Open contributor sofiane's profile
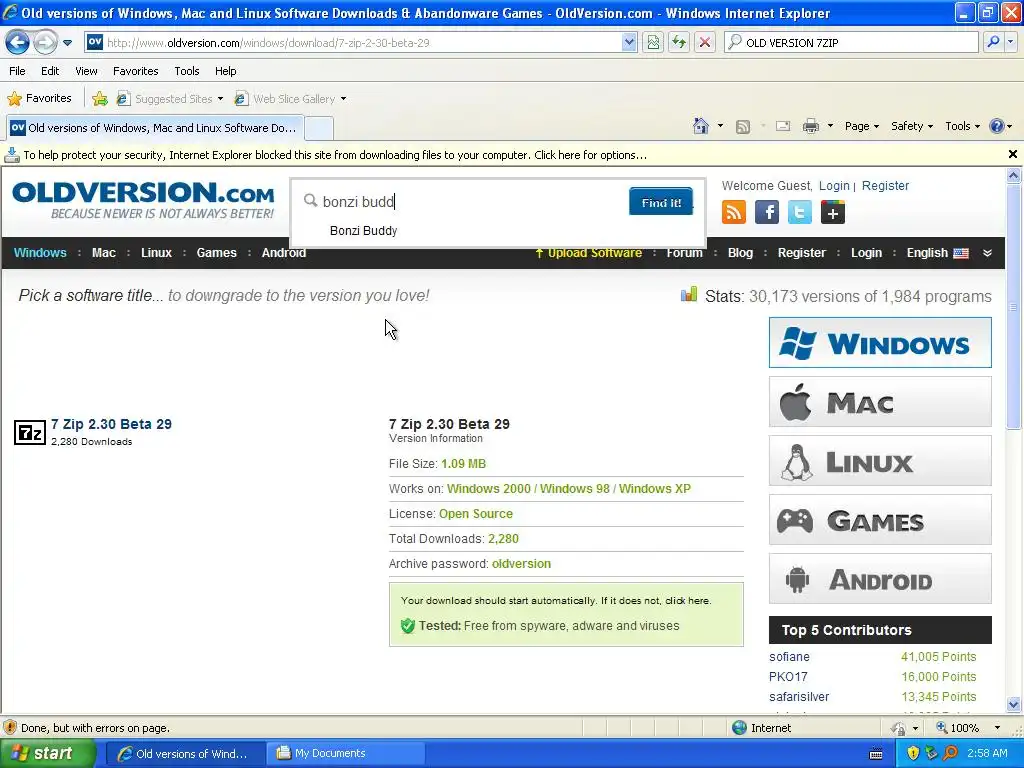1024x768 pixels. point(789,657)
